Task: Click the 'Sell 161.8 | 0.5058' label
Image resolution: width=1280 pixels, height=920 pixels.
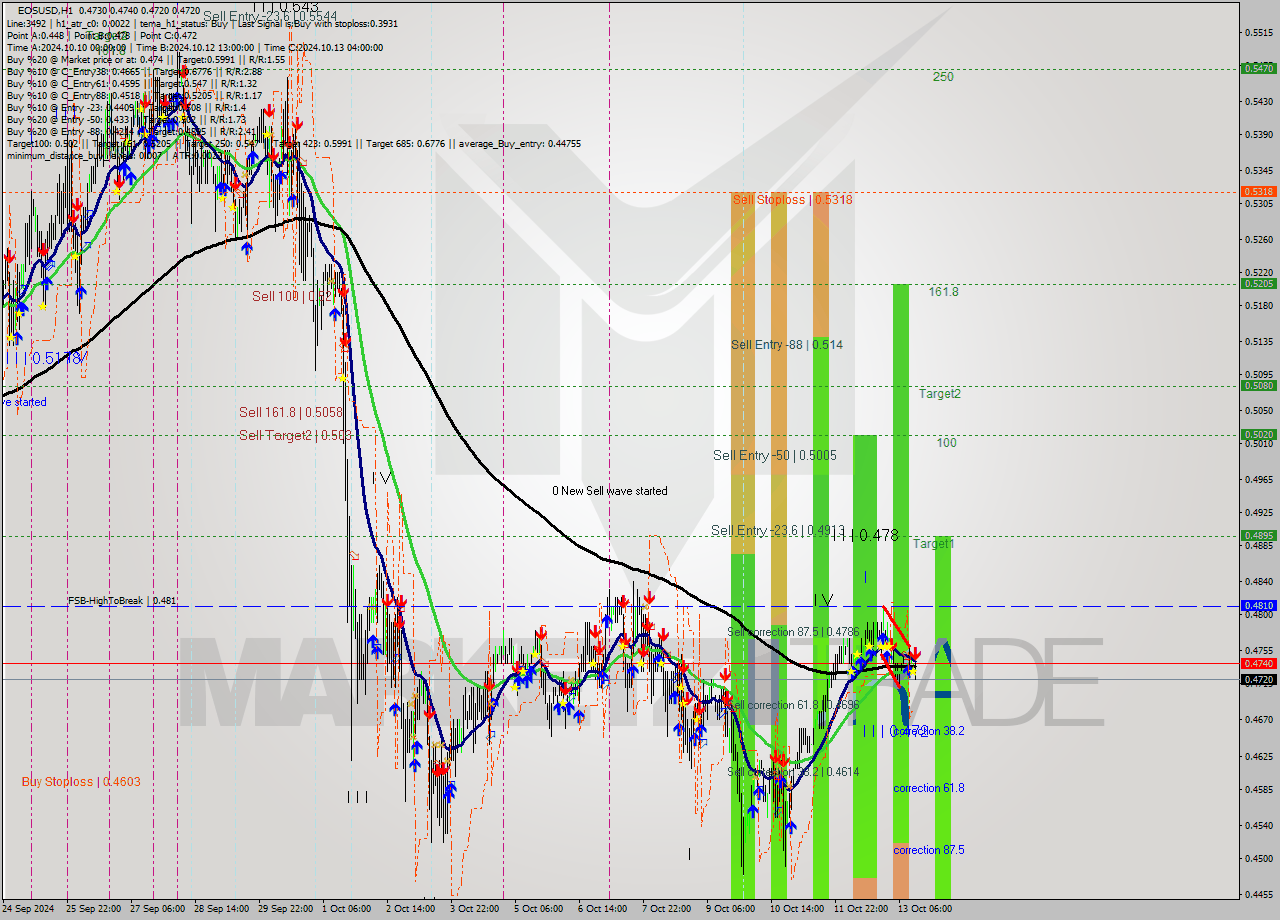Action: (x=291, y=412)
